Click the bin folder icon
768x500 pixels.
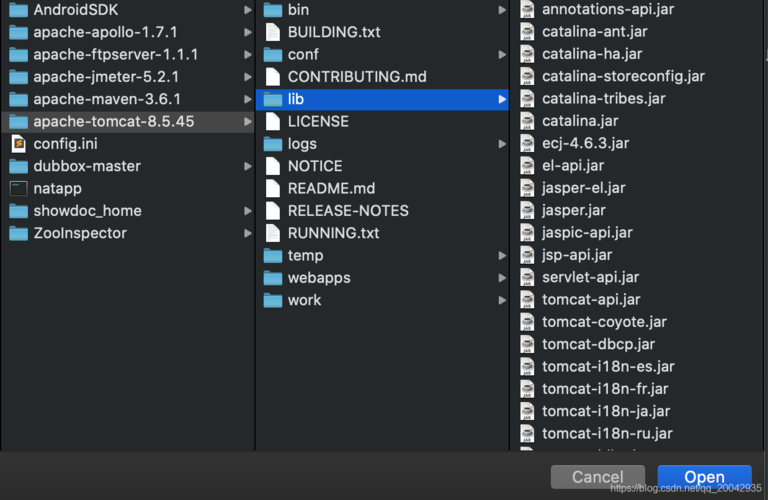273,10
